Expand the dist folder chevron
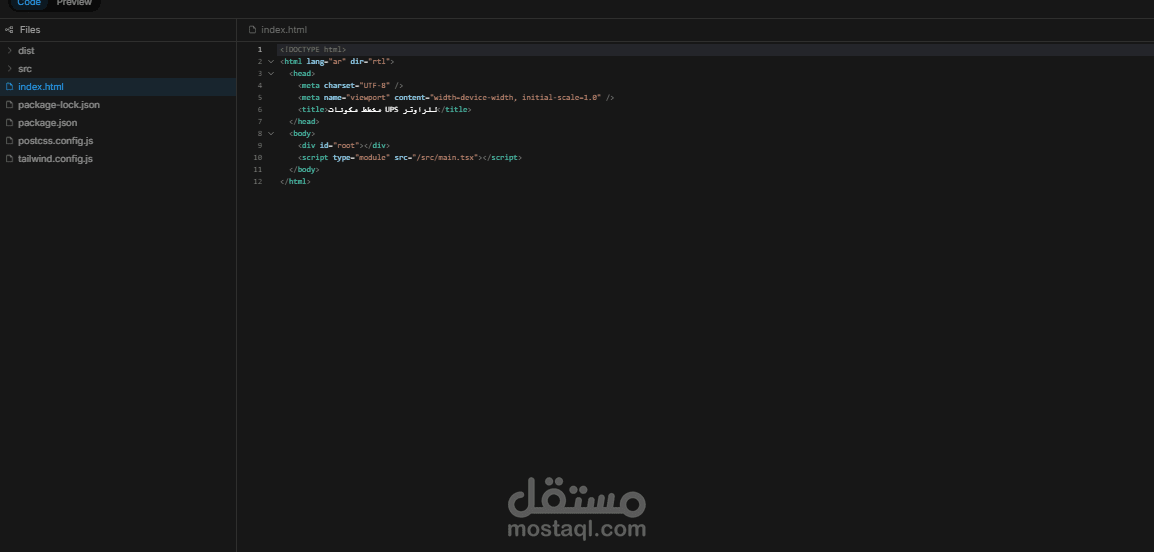 (x=10, y=51)
